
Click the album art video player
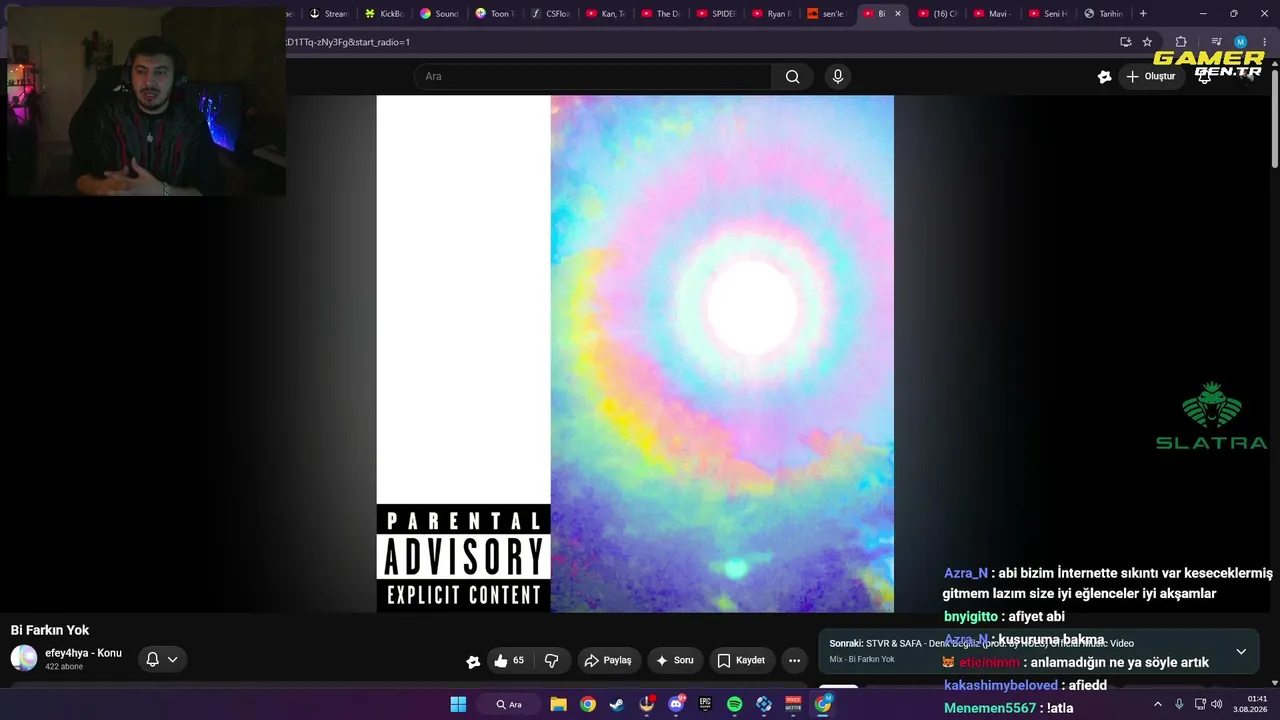pos(635,354)
